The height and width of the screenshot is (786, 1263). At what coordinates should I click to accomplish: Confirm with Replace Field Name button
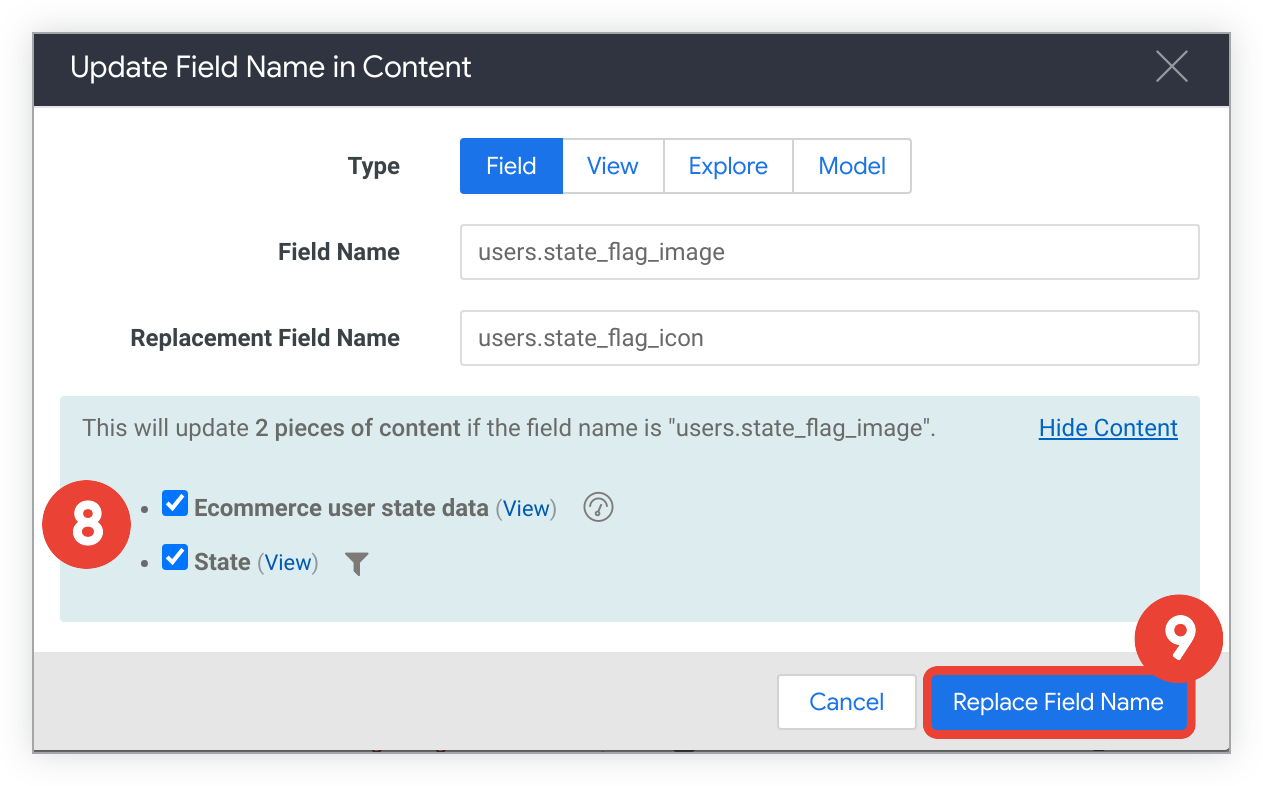(1058, 702)
